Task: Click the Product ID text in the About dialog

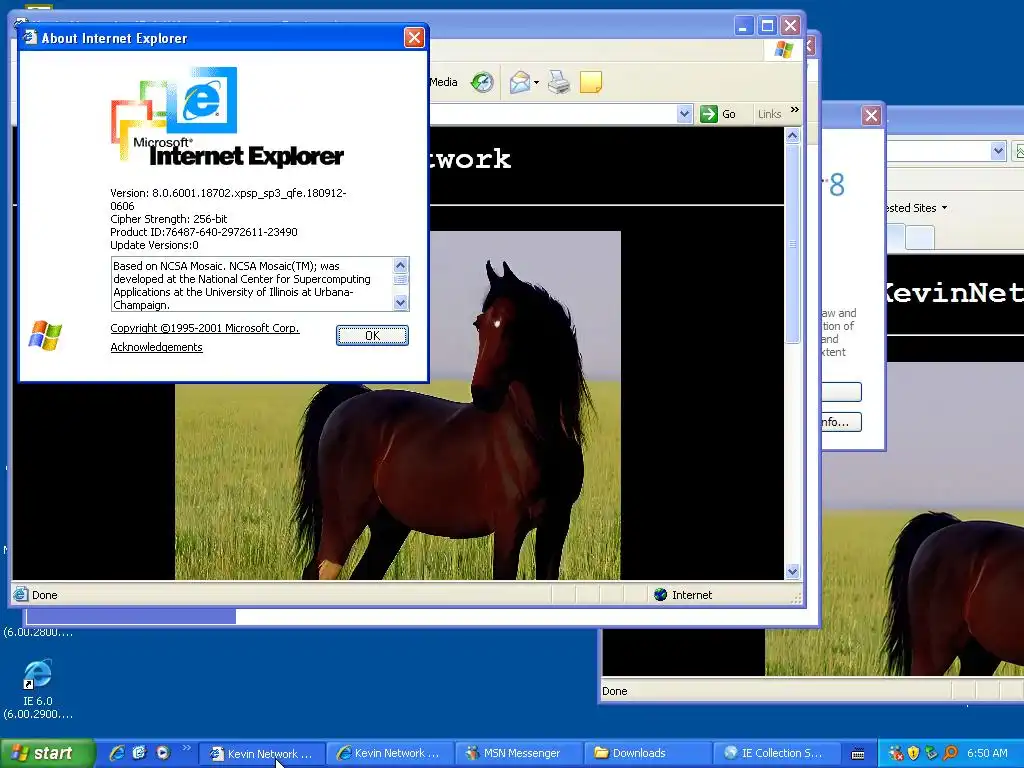Action: 204,232
